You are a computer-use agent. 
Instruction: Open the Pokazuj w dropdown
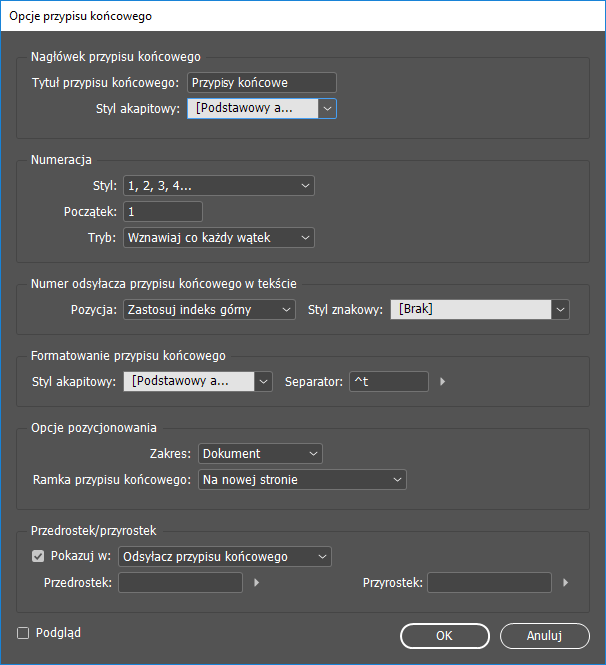225,557
